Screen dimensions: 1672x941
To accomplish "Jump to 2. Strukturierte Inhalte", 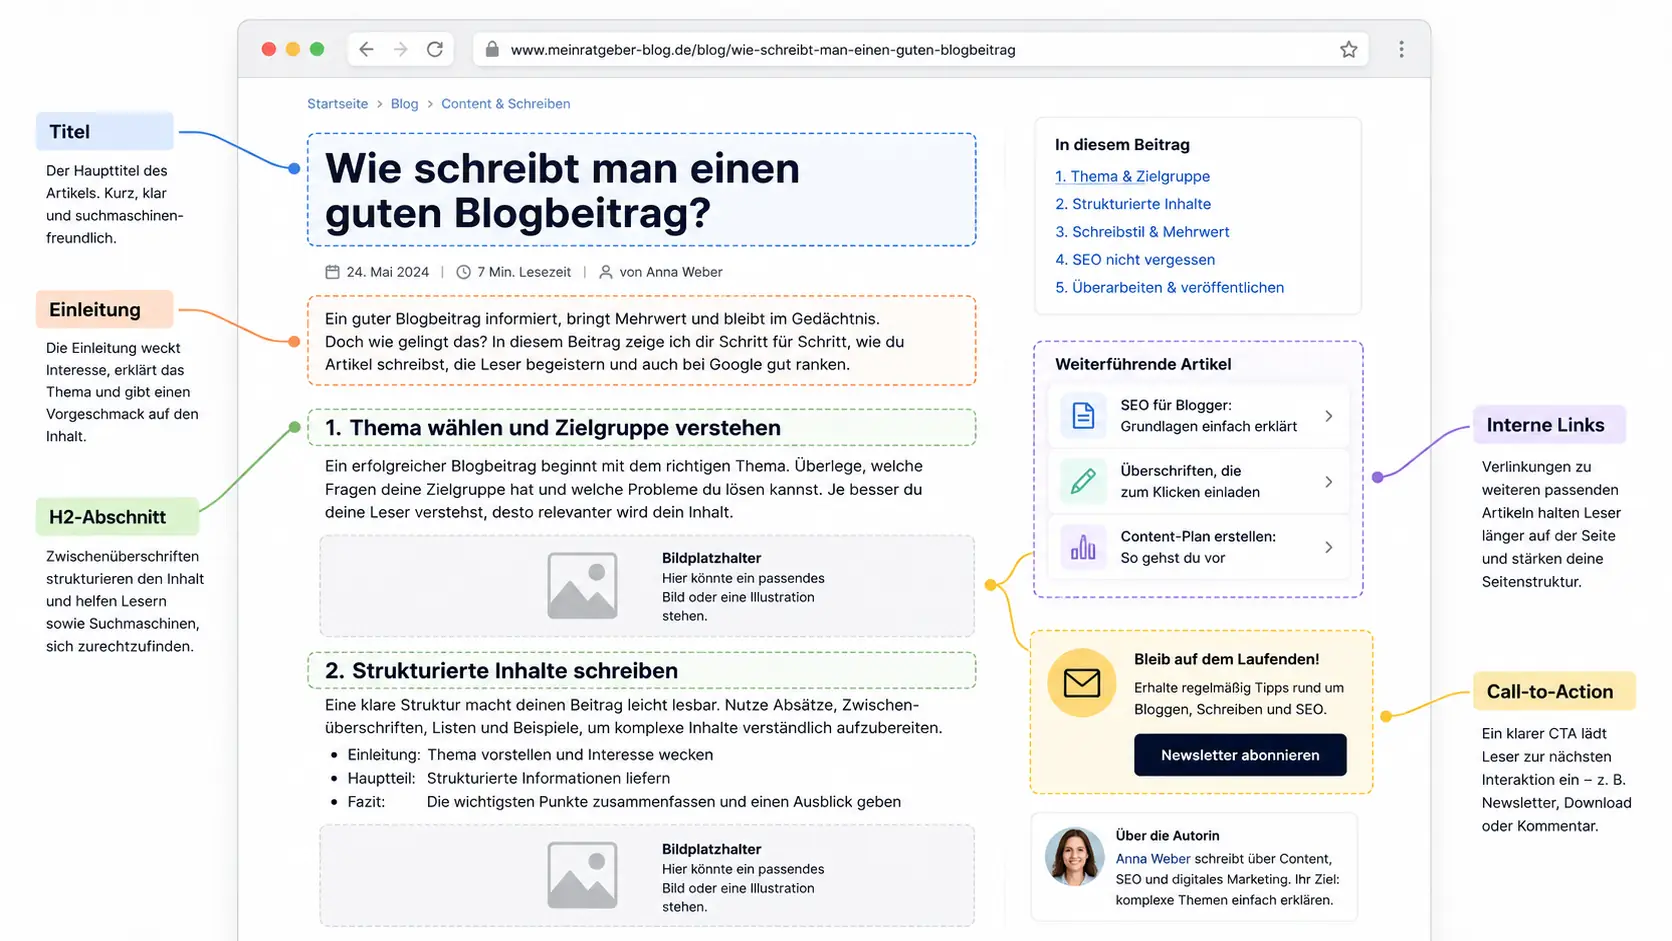I will click(1133, 204).
